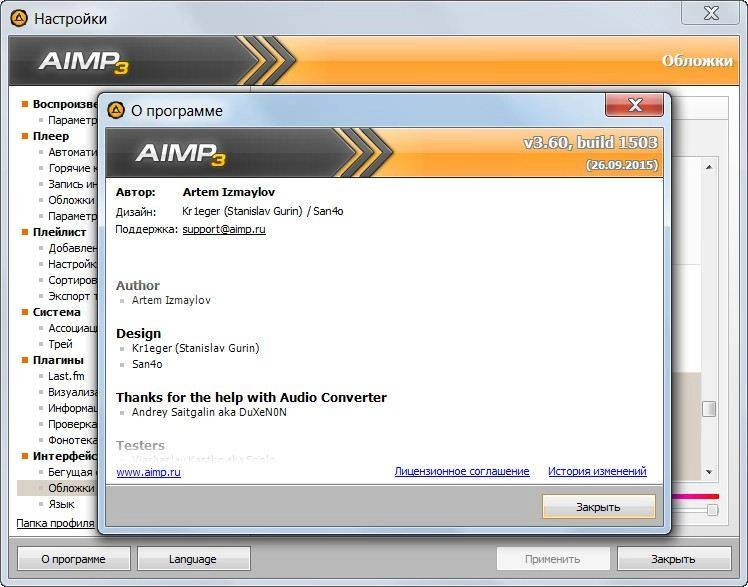Select the Воспроизведение category in the settings tree

tap(65, 104)
